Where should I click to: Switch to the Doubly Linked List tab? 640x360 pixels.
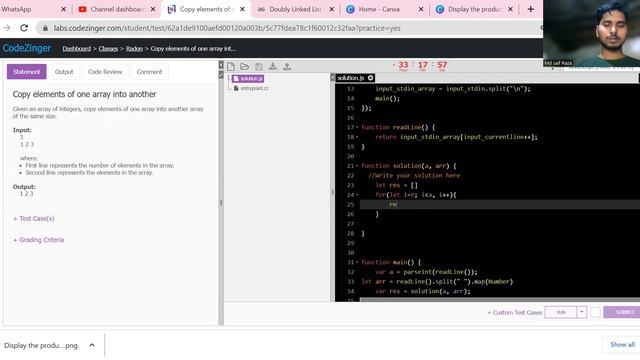(291, 9)
